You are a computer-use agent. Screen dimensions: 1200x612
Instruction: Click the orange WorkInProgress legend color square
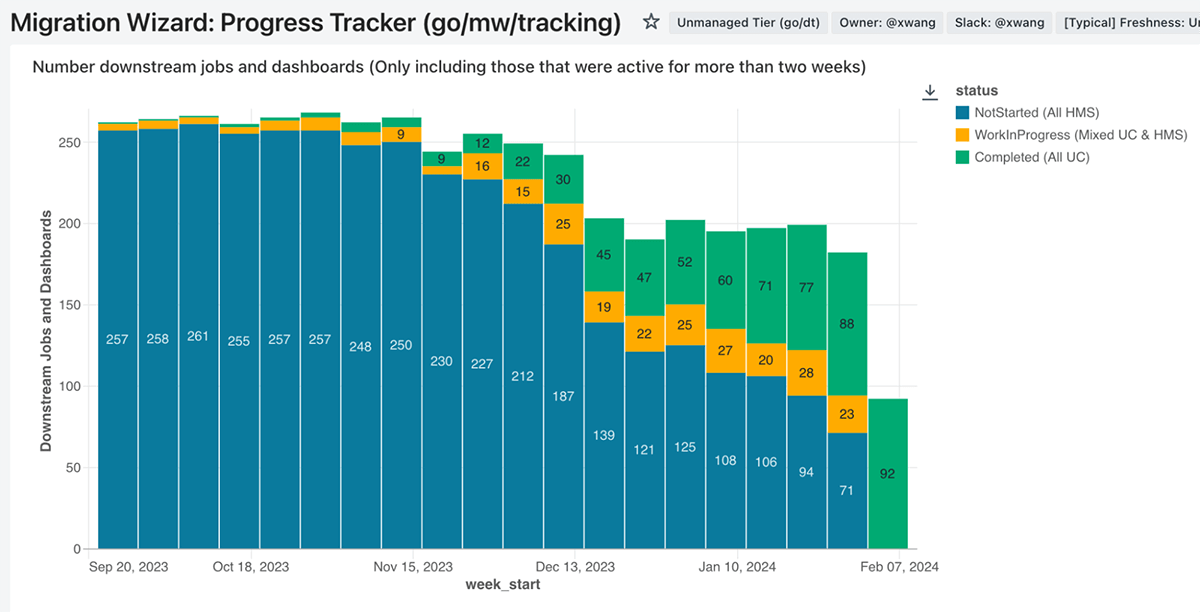point(963,135)
